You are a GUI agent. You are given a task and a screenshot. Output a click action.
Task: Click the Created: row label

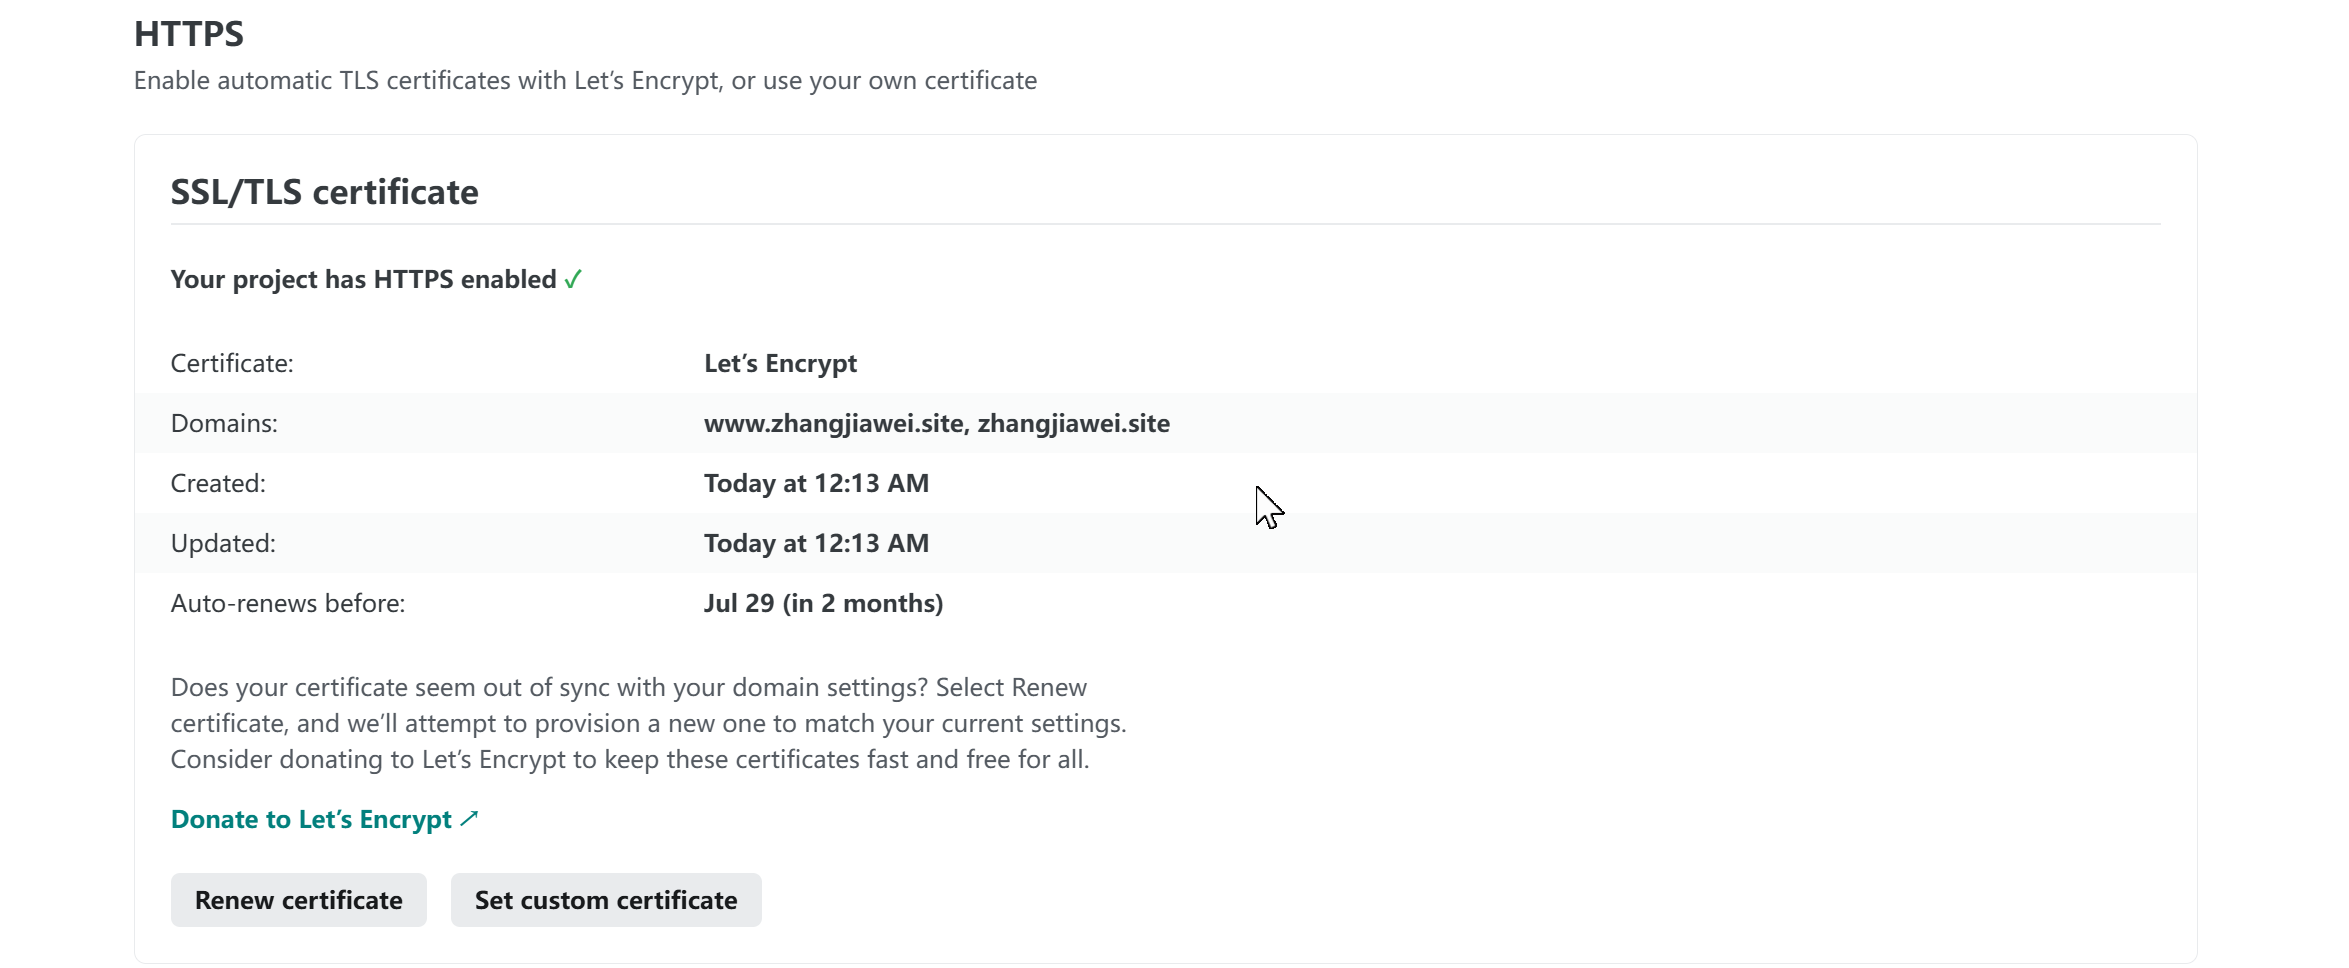(x=218, y=484)
